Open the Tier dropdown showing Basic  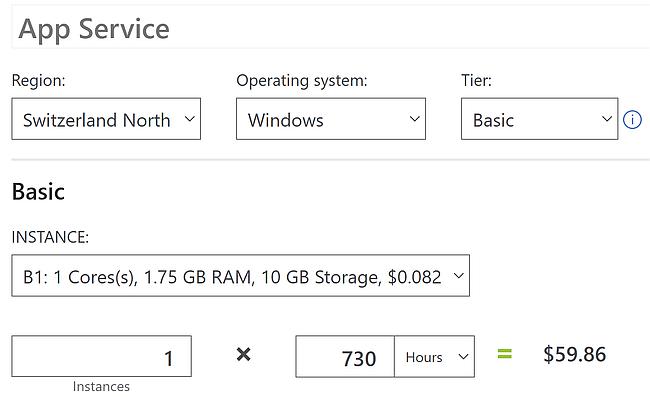point(539,119)
